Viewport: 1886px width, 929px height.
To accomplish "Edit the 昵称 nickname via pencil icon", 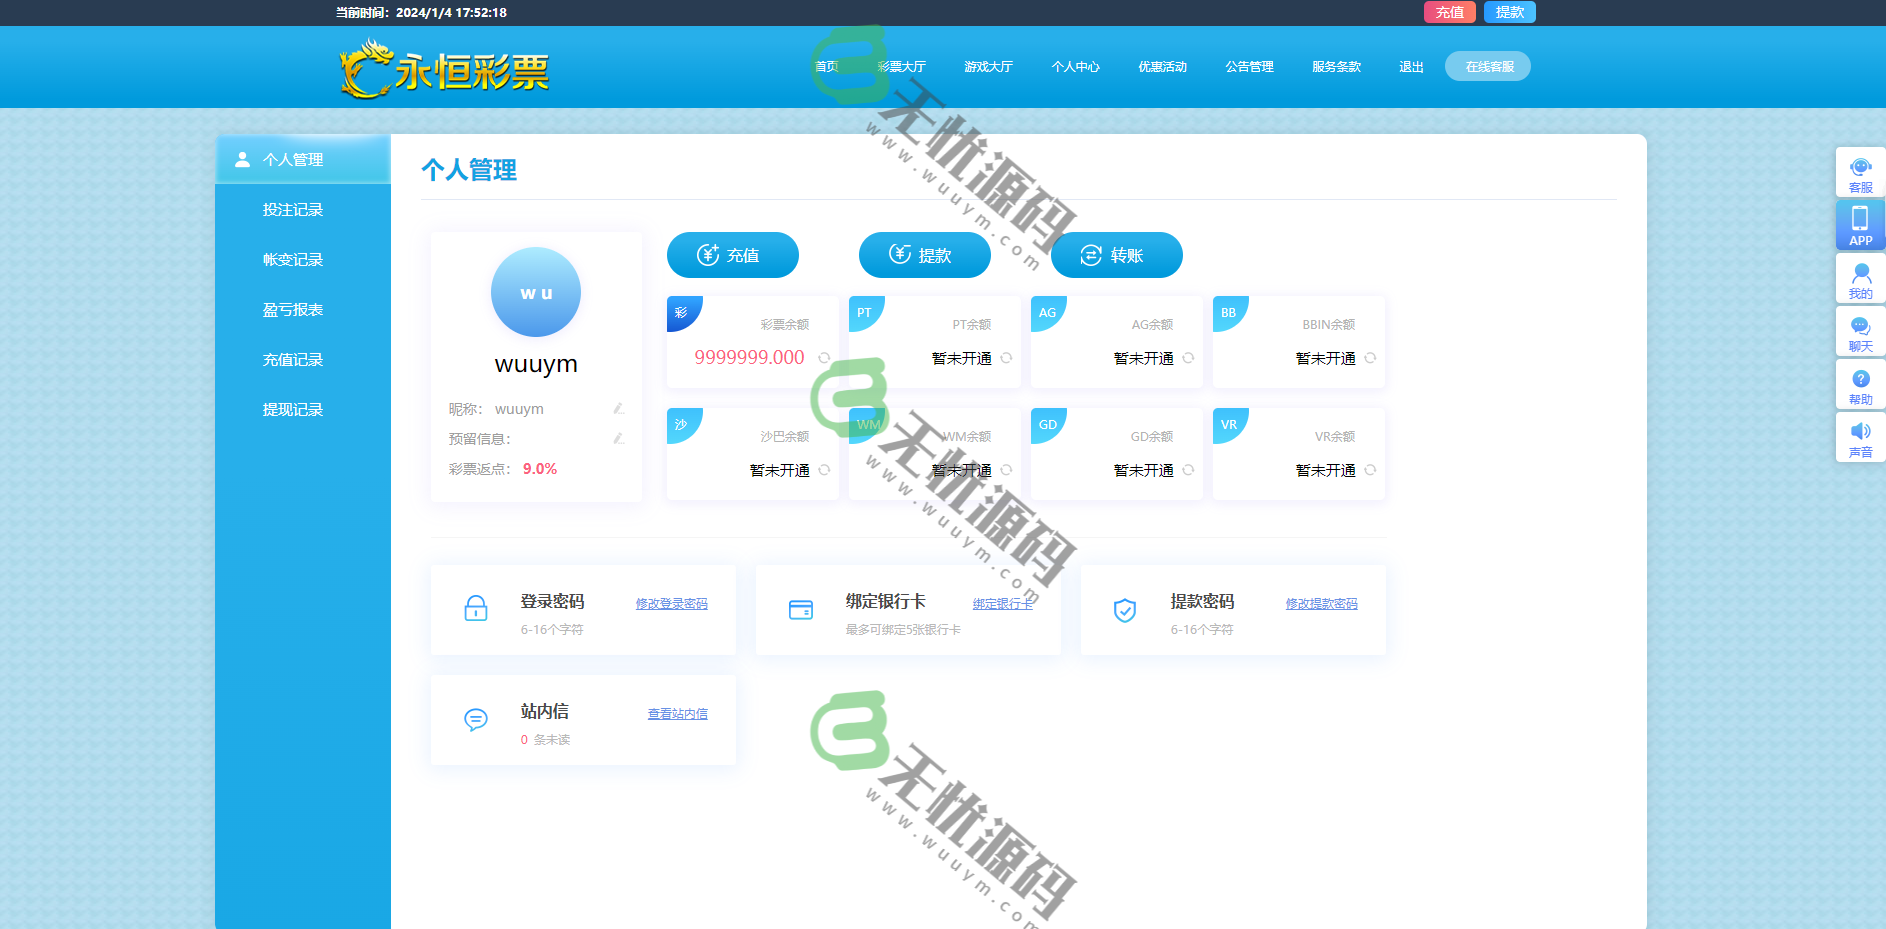I will [619, 408].
